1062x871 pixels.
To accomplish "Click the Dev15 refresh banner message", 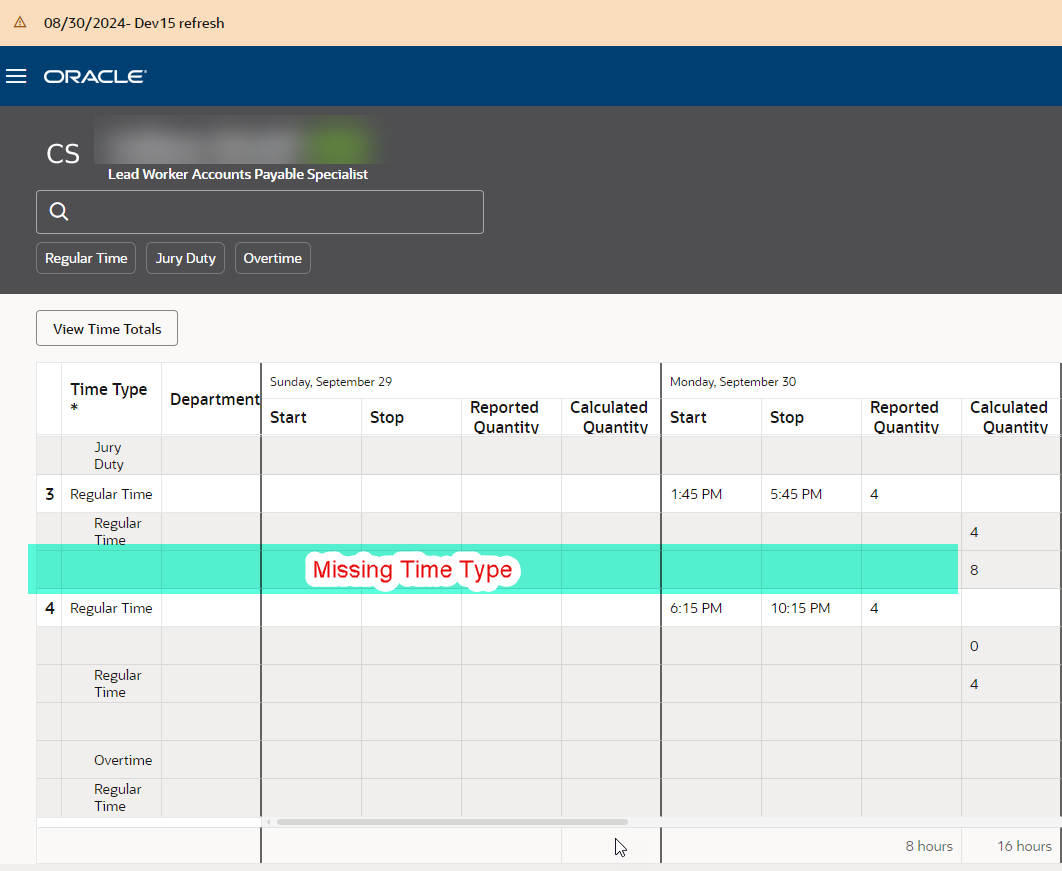I will (x=135, y=23).
